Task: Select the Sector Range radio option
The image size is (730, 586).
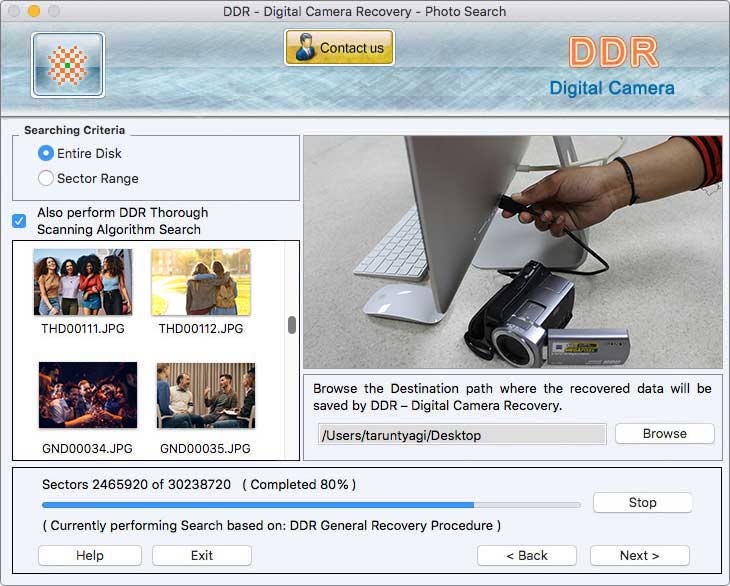Action: 46,178
